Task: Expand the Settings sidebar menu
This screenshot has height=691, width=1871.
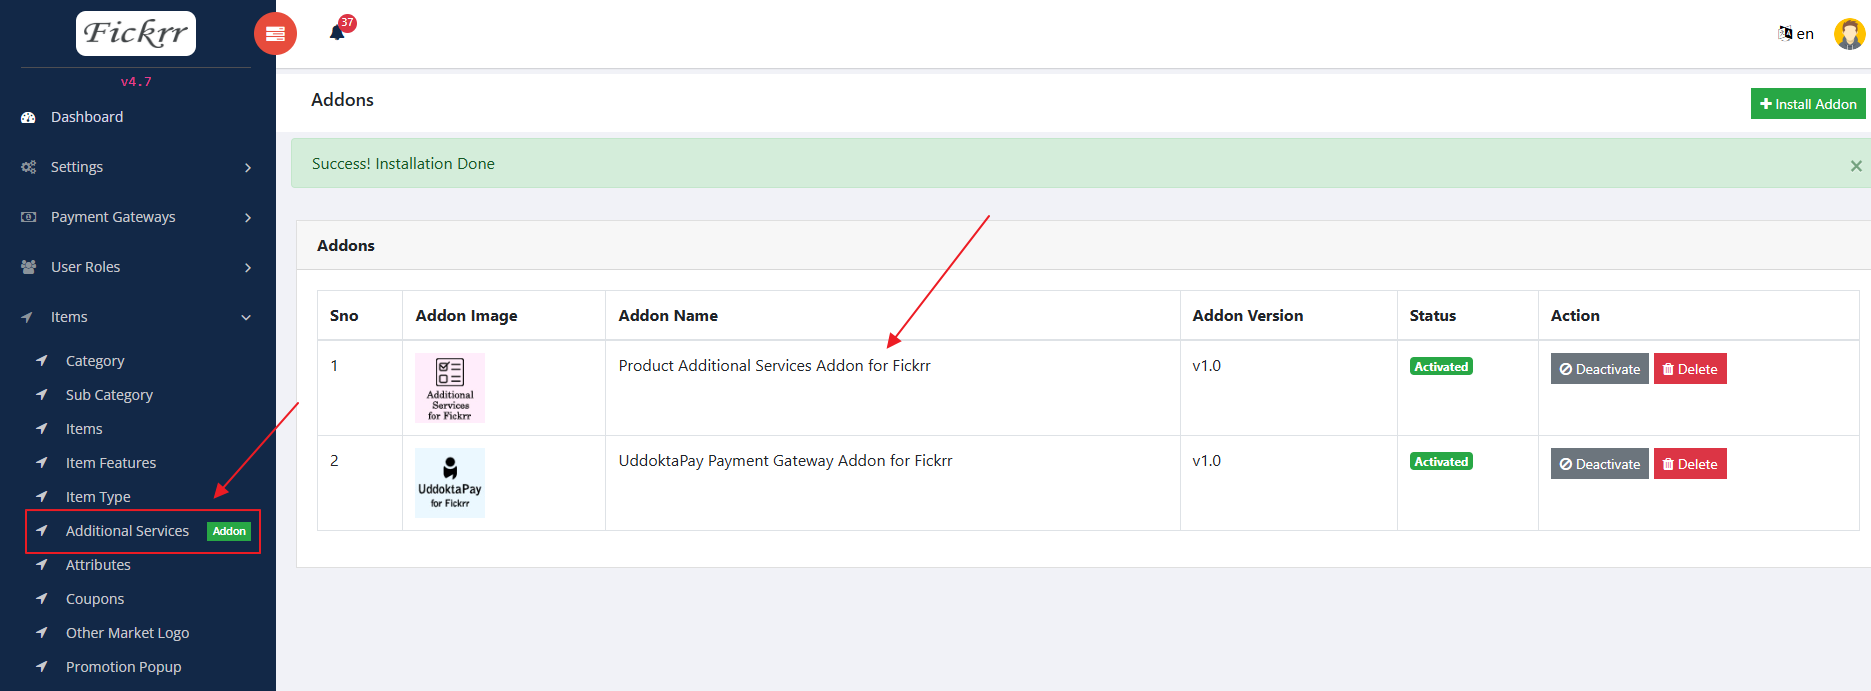Action: pos(137,167)
